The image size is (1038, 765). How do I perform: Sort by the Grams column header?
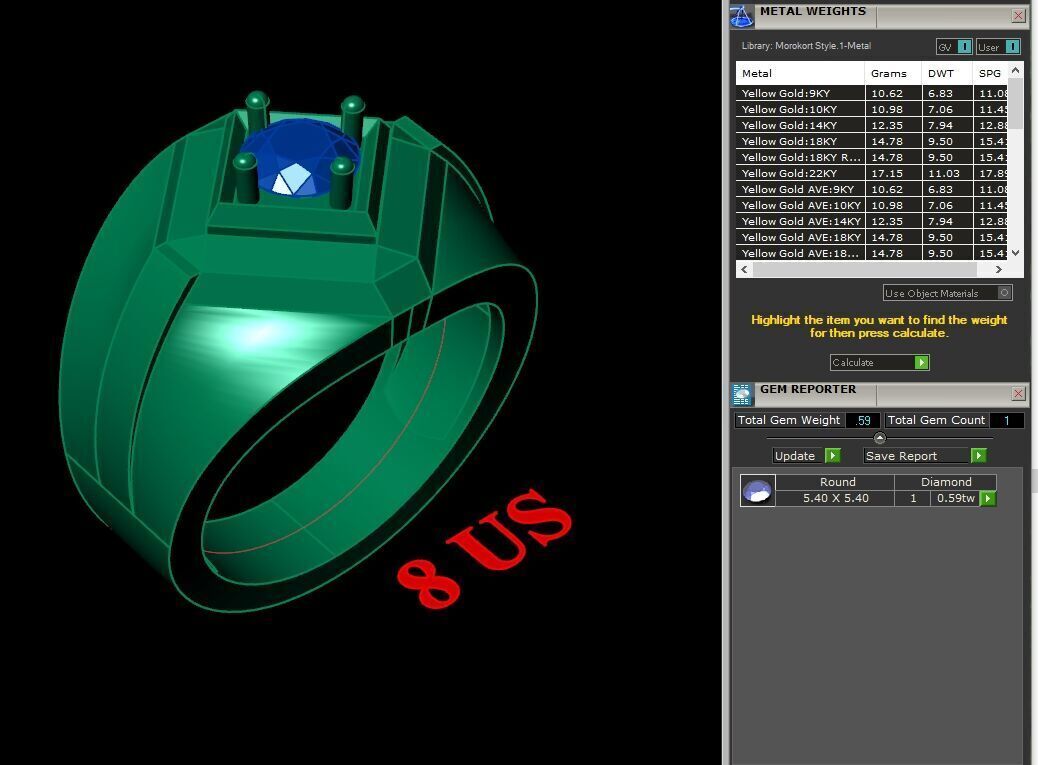point(892,73)
